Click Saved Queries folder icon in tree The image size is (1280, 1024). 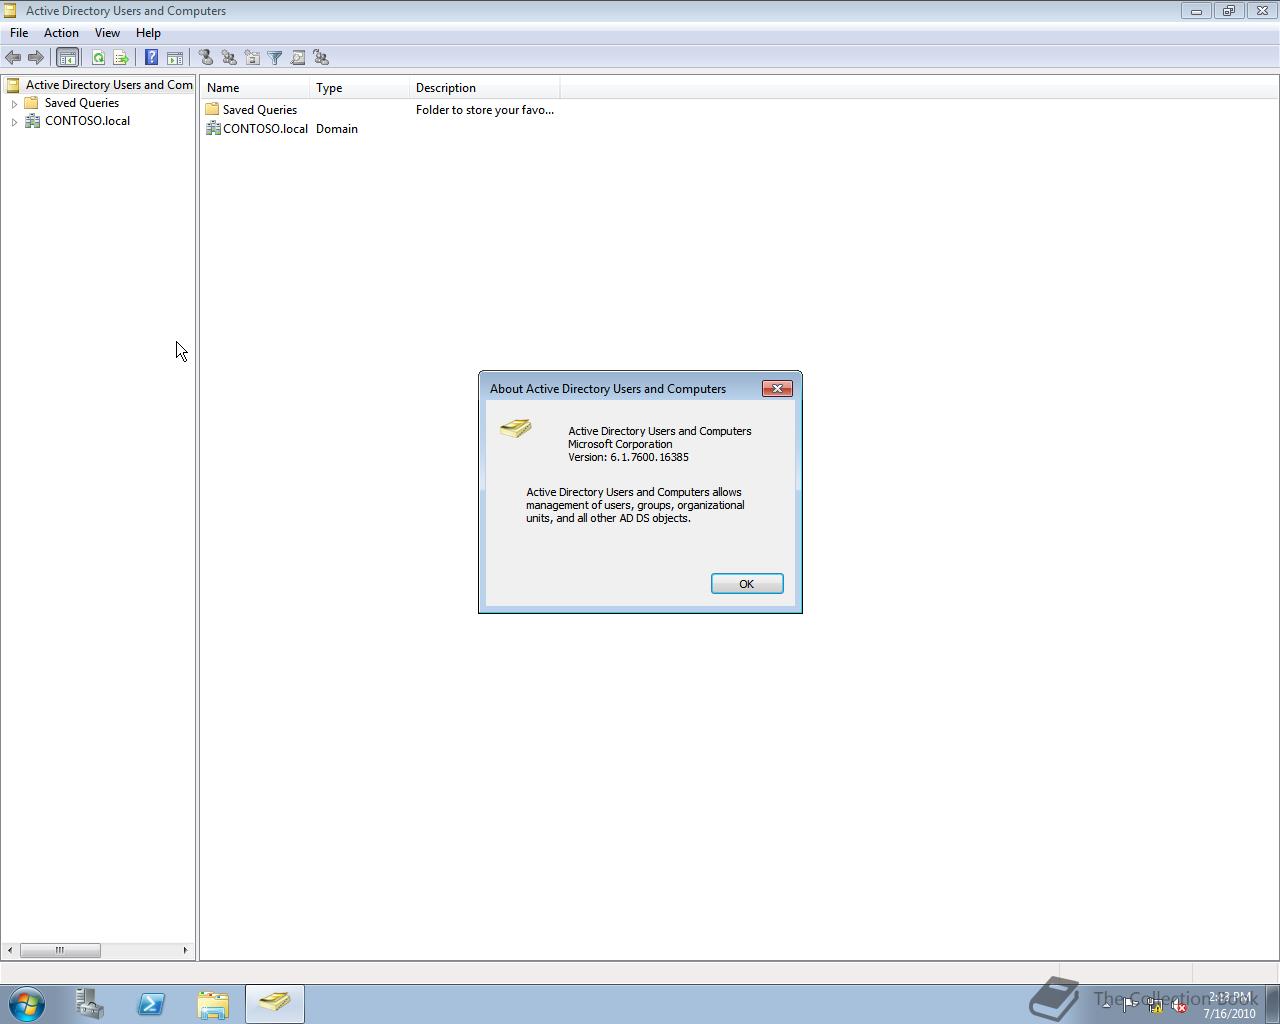click(x=32, y=103)
